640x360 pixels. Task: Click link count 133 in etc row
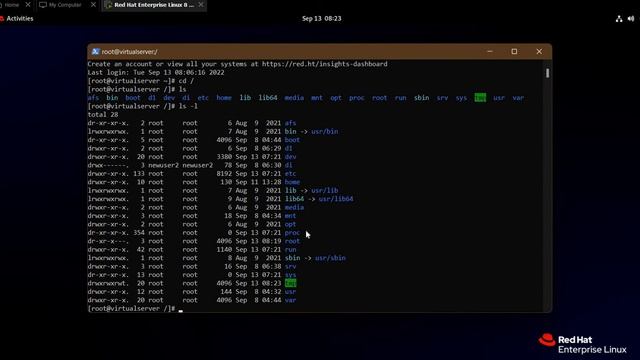coord(139,174)
